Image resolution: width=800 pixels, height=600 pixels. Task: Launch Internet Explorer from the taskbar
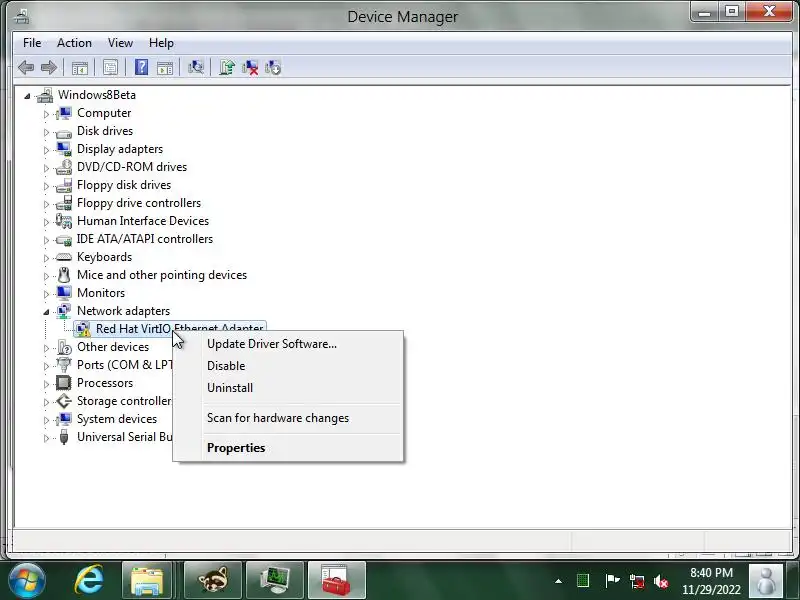pyautogui.click(x=89, y=580)
